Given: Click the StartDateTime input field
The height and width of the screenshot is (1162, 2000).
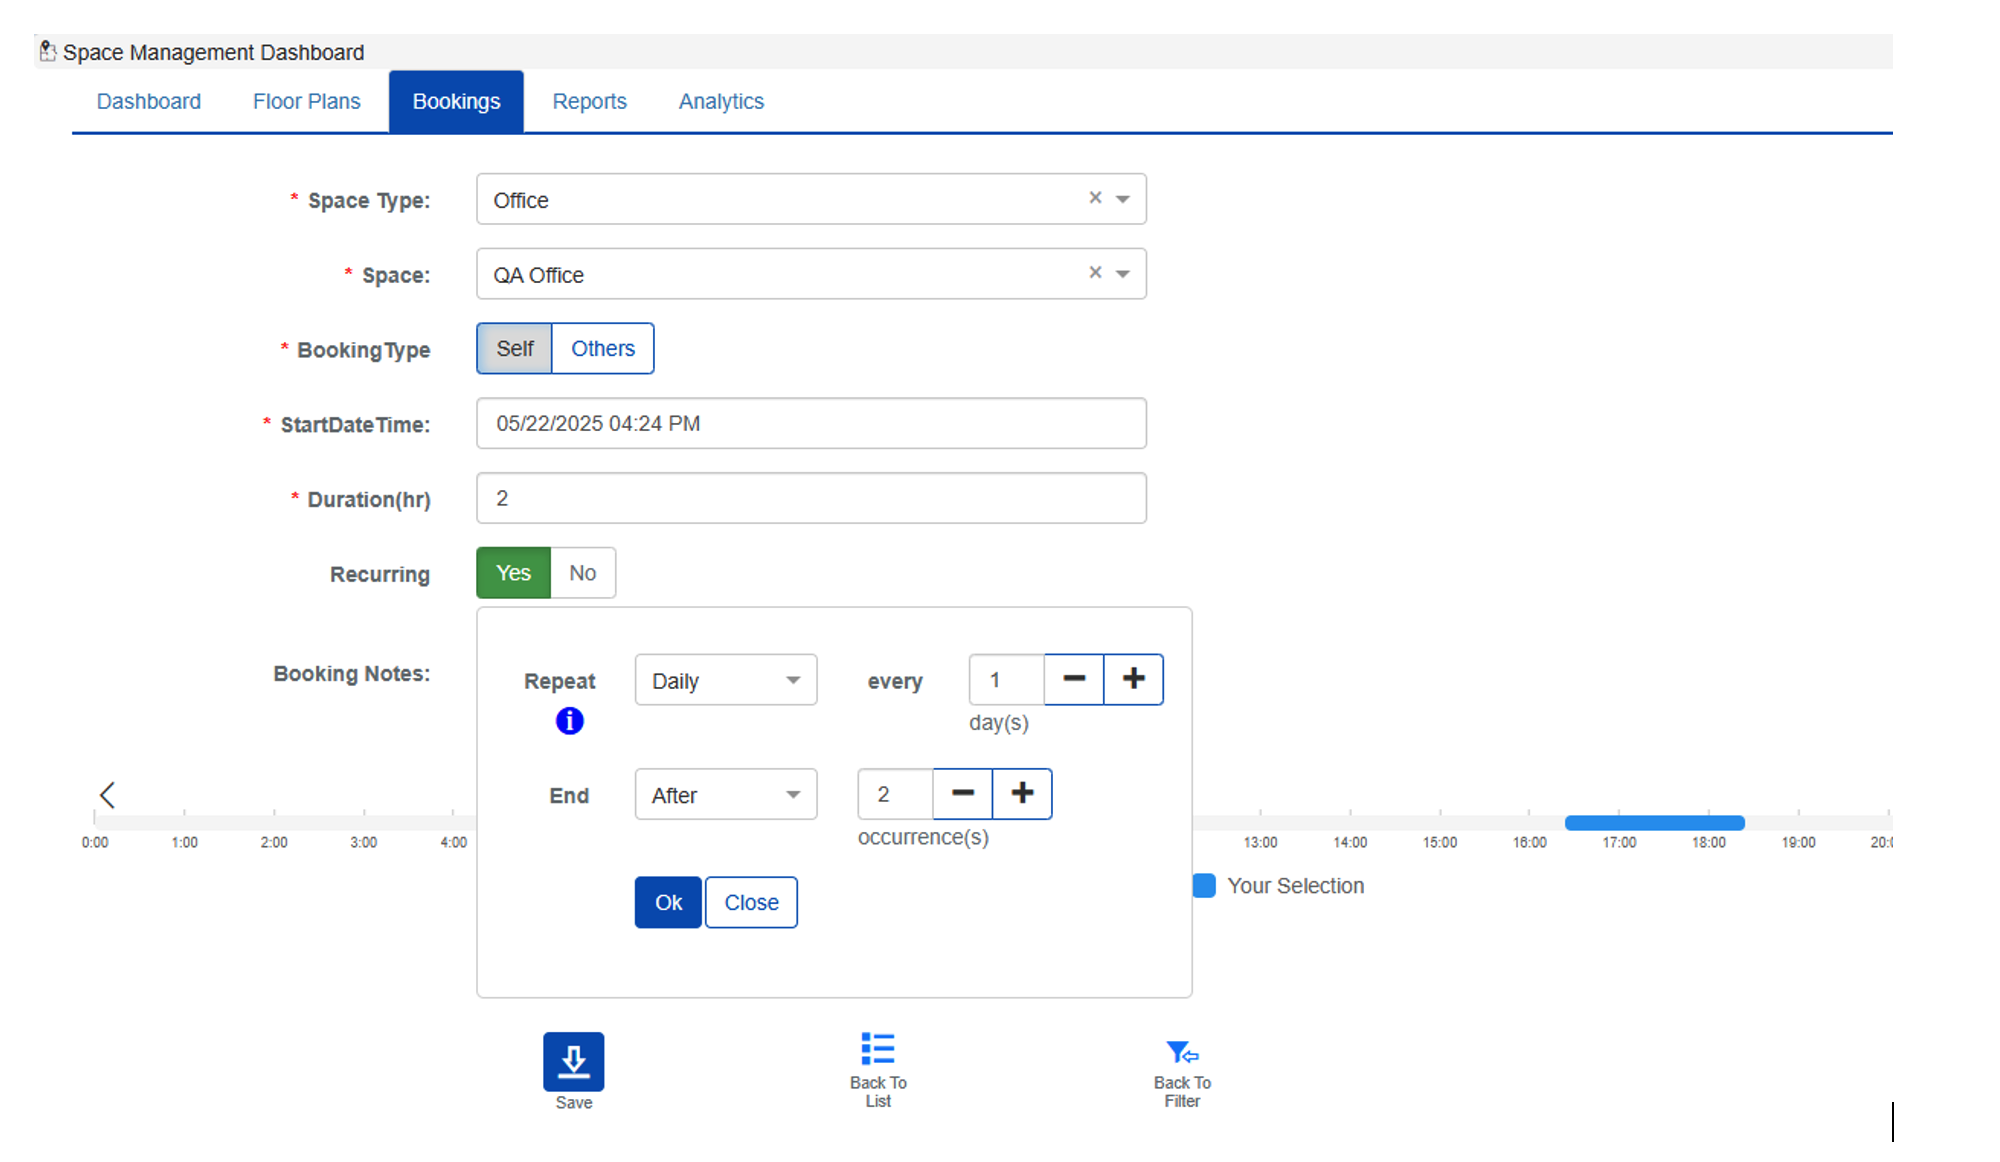Looking at the screenshot, I should click(811, 423).
